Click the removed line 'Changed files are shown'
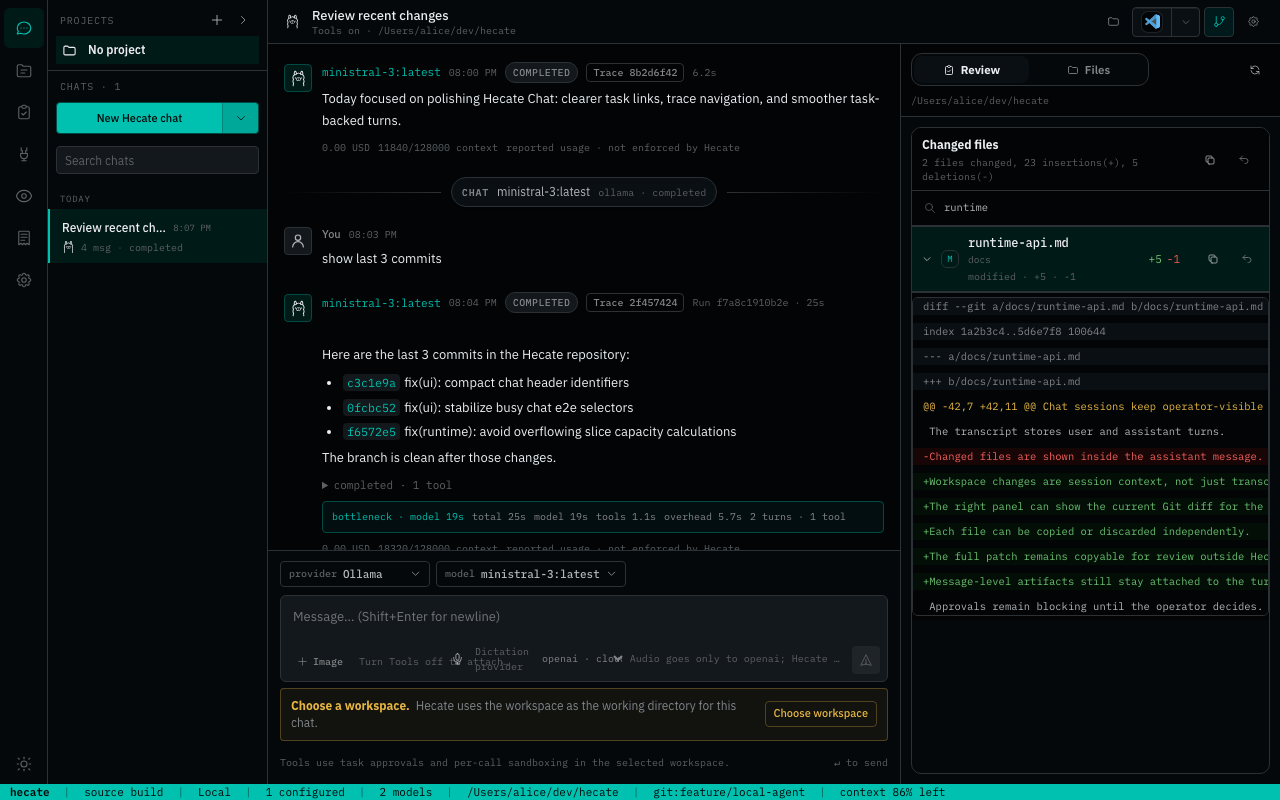This screenshot has height=800, width=1280. (1091, 456)
